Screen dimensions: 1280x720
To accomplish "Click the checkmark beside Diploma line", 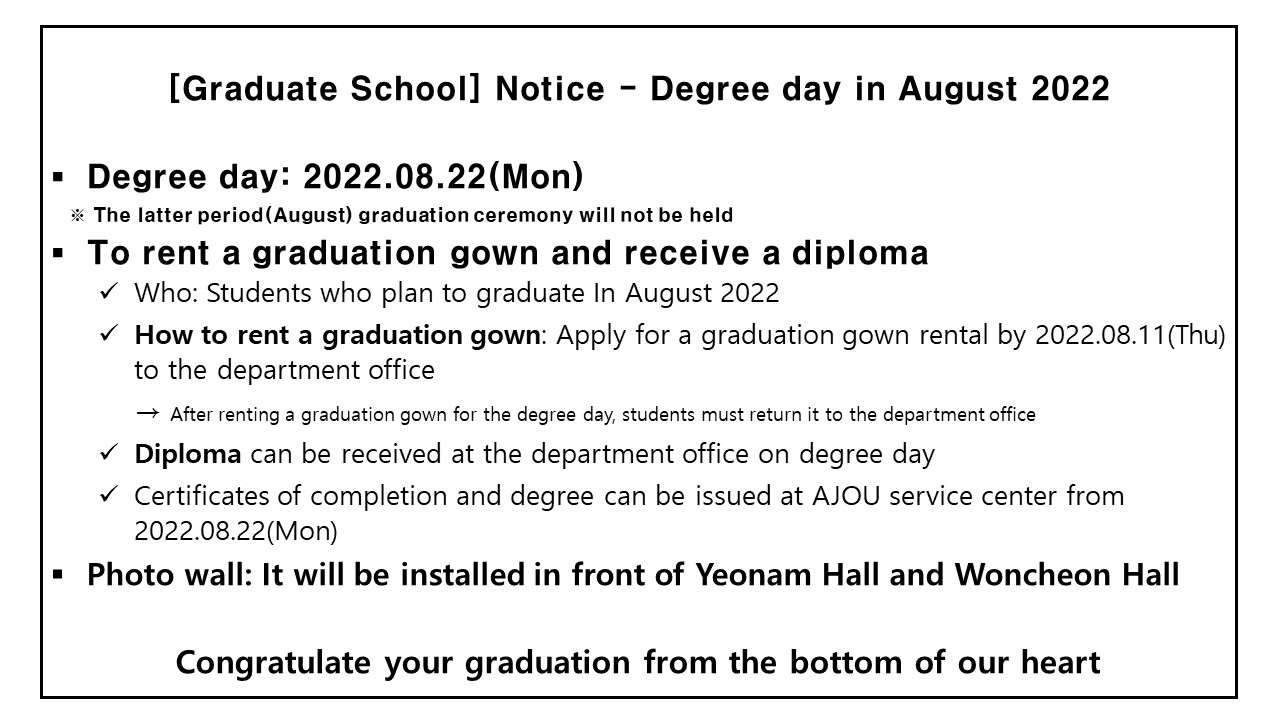I will (110, 453).
